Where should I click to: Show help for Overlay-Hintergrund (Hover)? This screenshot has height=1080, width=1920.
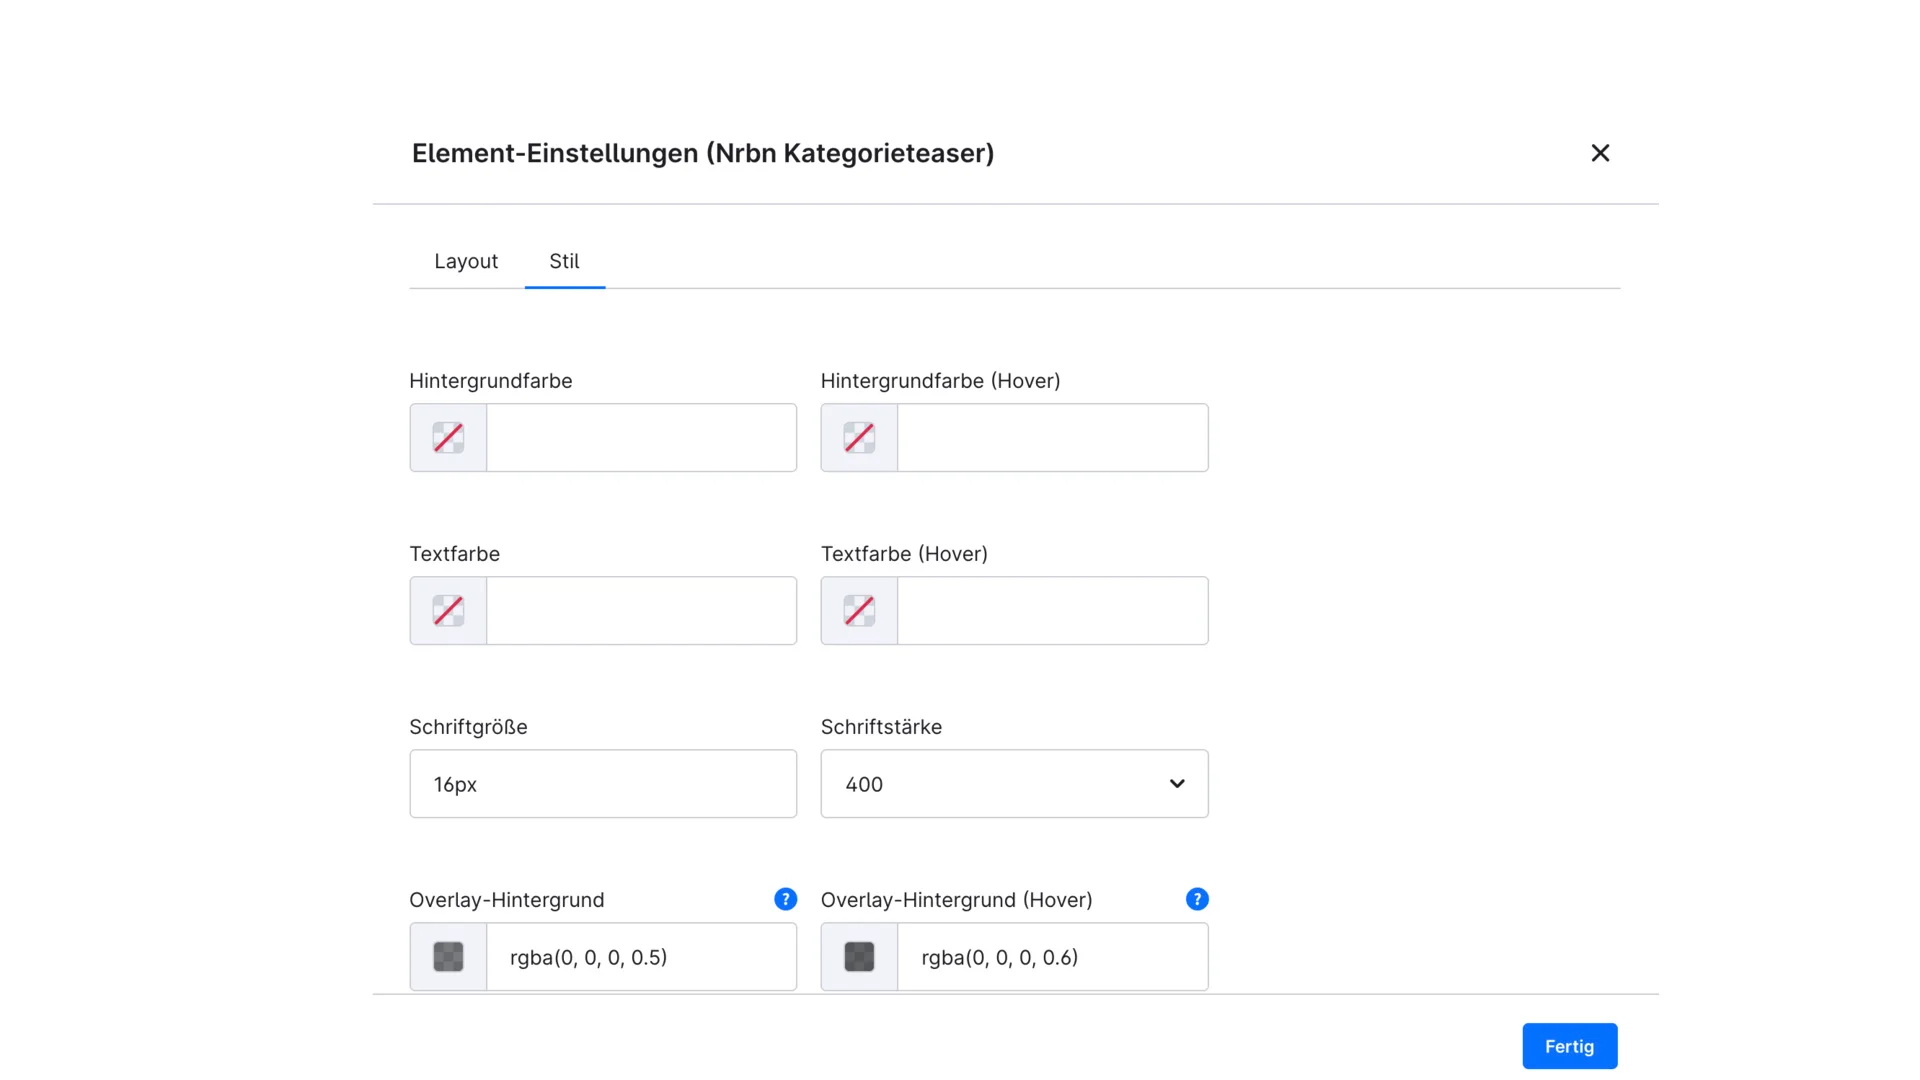[x=1197, y=899]
